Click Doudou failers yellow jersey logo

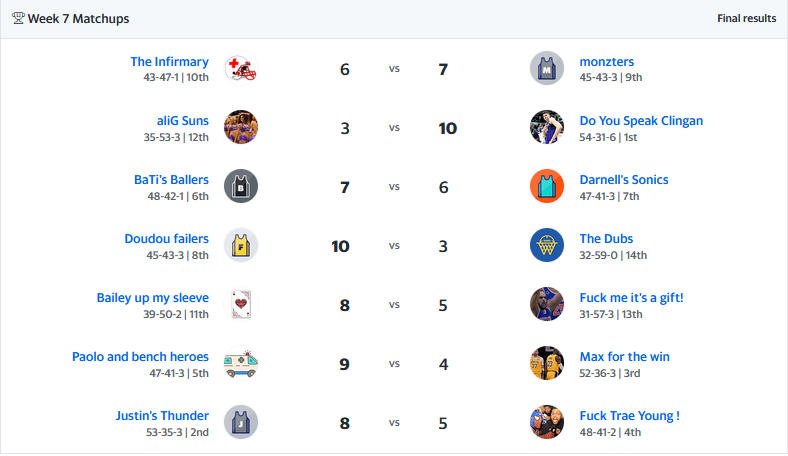(241, 245)
